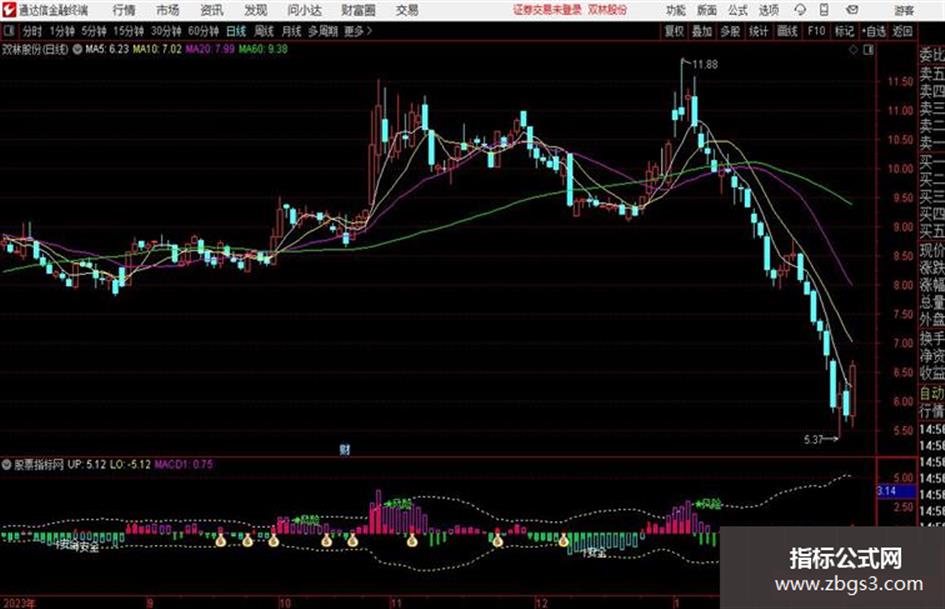Click the 复权 toolbar button
945x609 pixels.
pyautogui.click(x=674, y=31)
